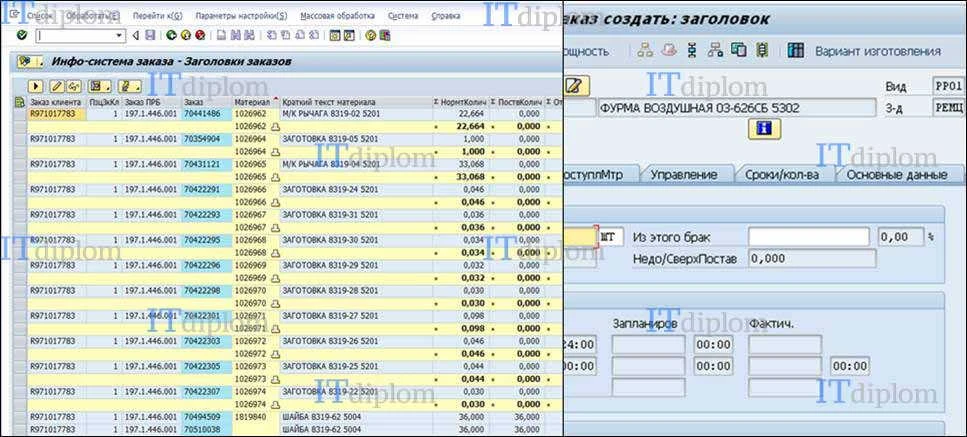Click order number 70494509 cell
Viewport: 967px width, 437px height.
[207, 417]
